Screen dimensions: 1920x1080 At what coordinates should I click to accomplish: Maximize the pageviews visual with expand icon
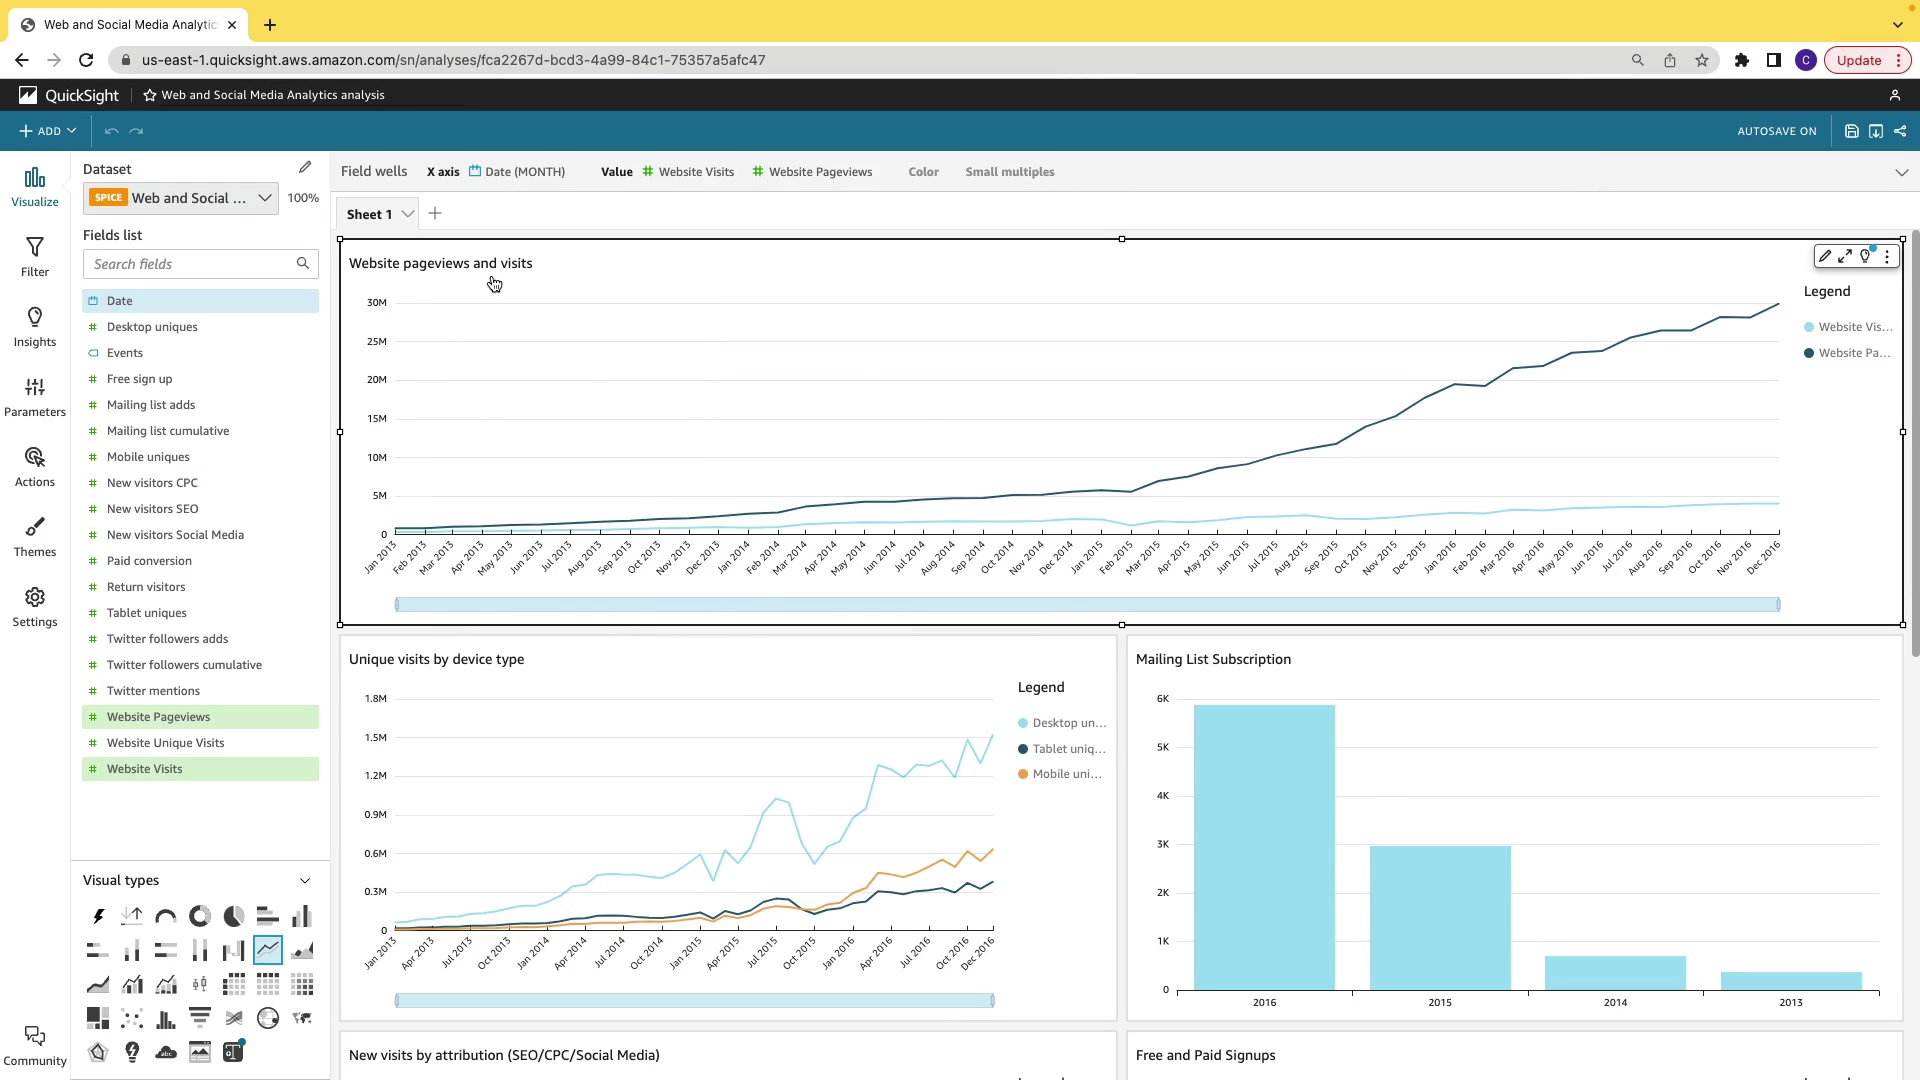click(1845, 257)
